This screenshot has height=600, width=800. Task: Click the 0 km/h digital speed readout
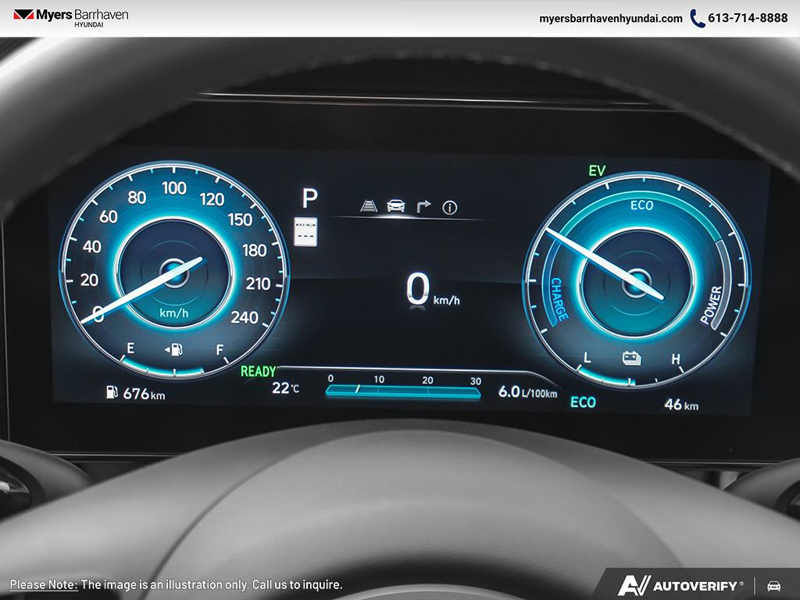tap(432, 289)
